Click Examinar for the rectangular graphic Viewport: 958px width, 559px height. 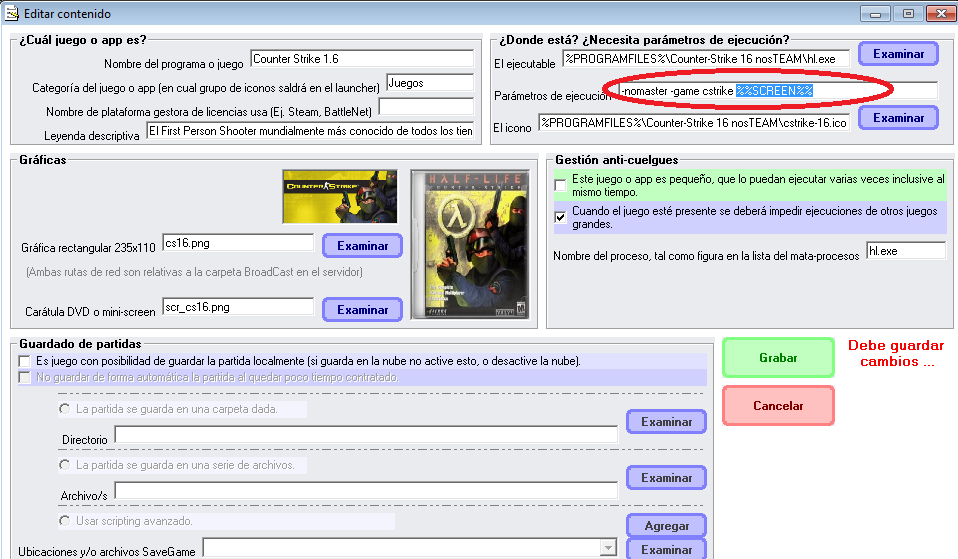362,246
